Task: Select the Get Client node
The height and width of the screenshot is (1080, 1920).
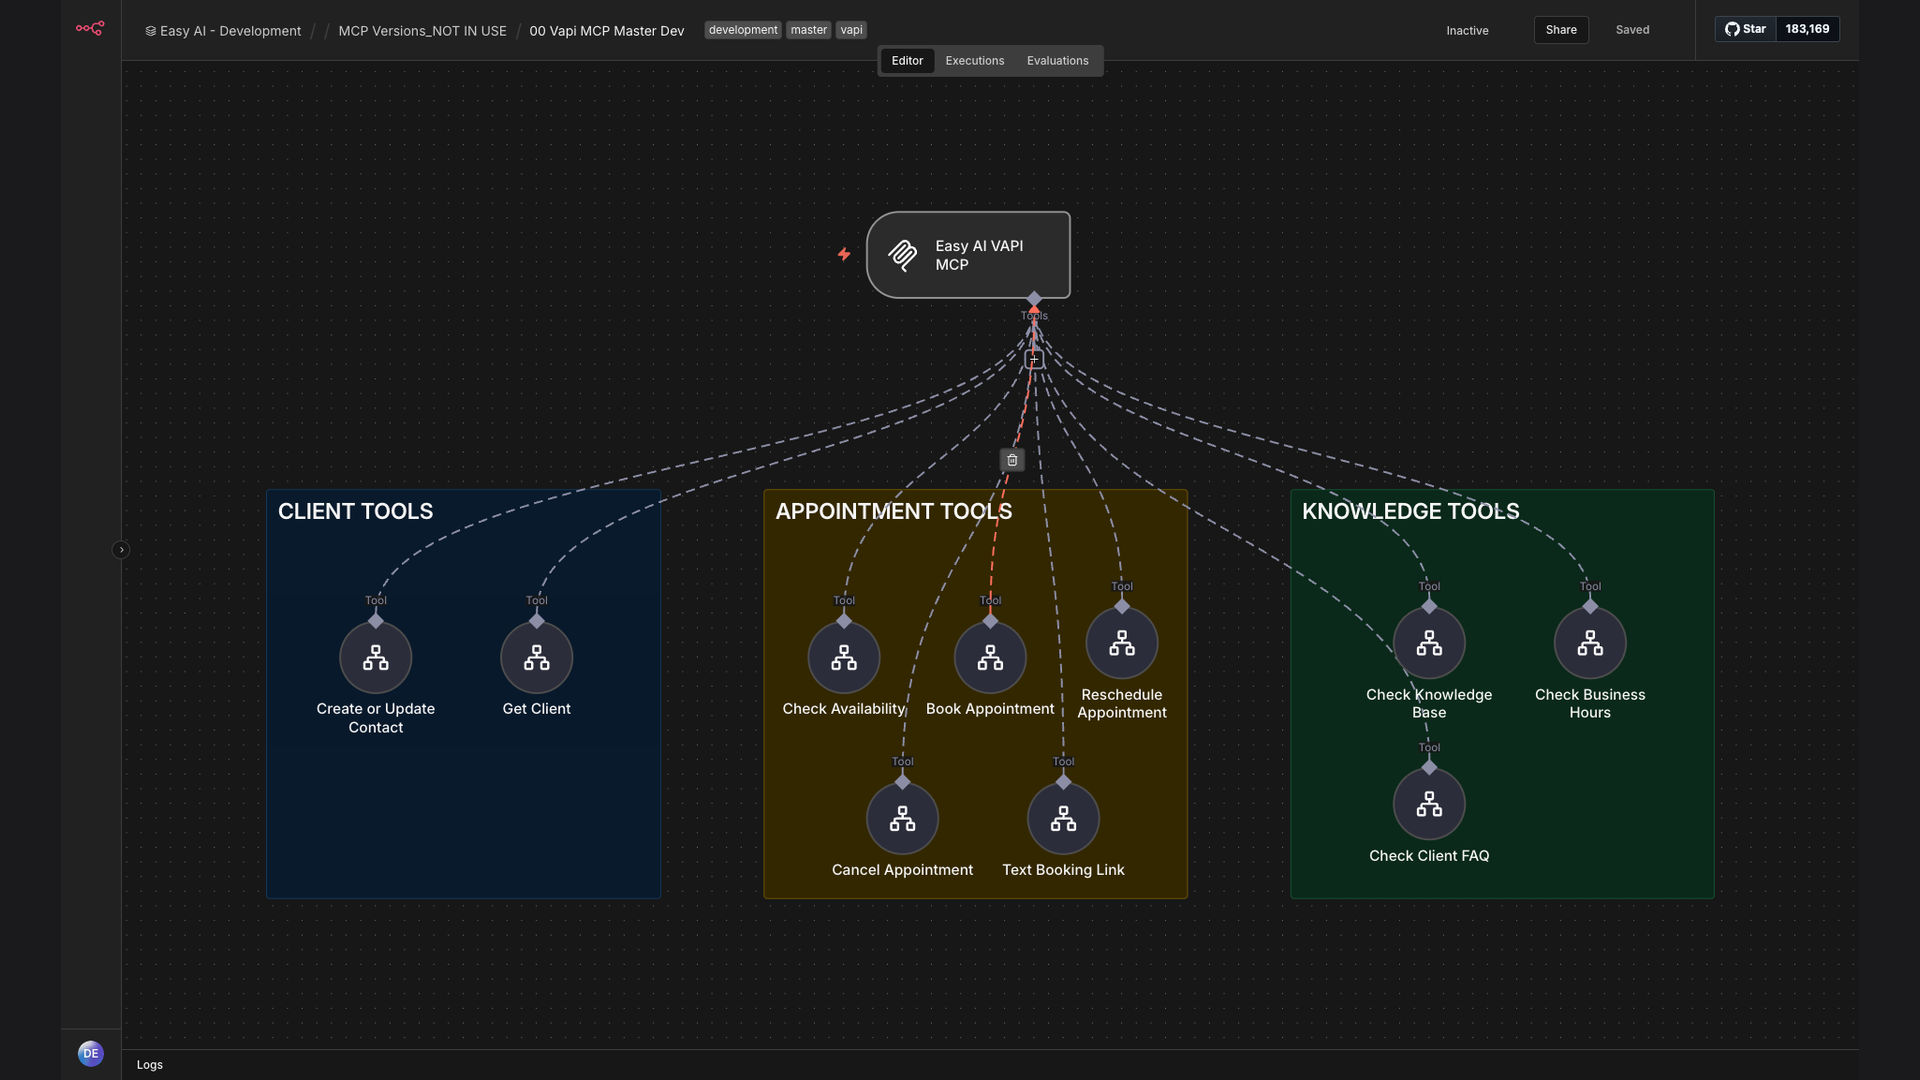Action: coord(537,657)
